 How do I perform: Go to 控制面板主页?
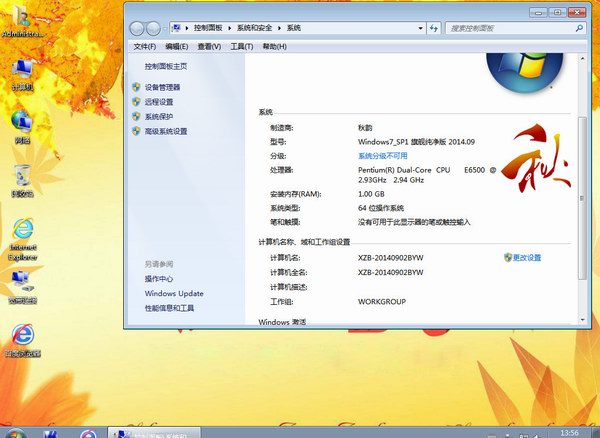[166, 66]
